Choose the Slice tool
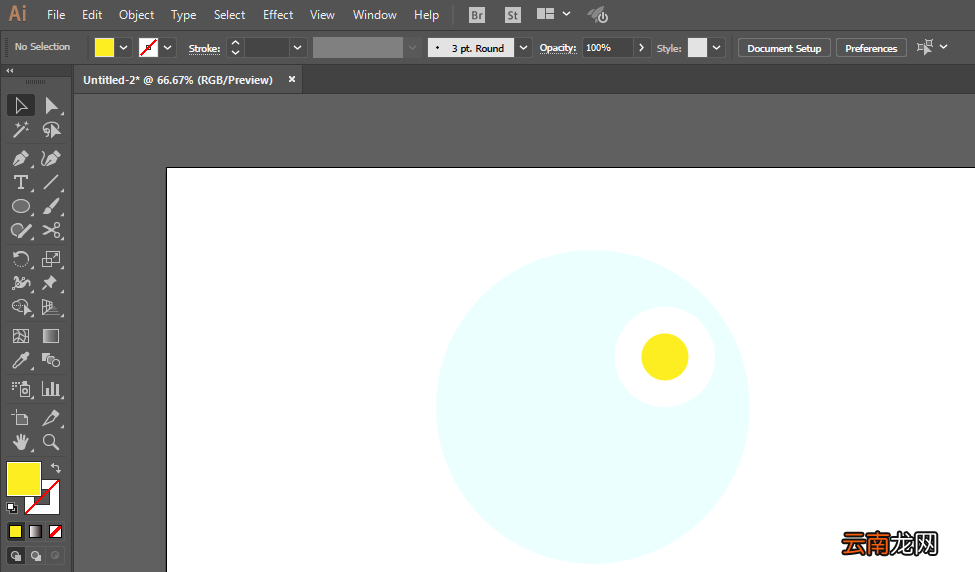 pyautogui.click(x=51, y=418)
